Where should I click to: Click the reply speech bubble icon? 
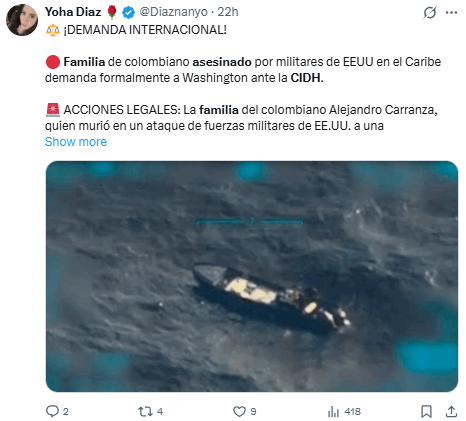(52, 411)
